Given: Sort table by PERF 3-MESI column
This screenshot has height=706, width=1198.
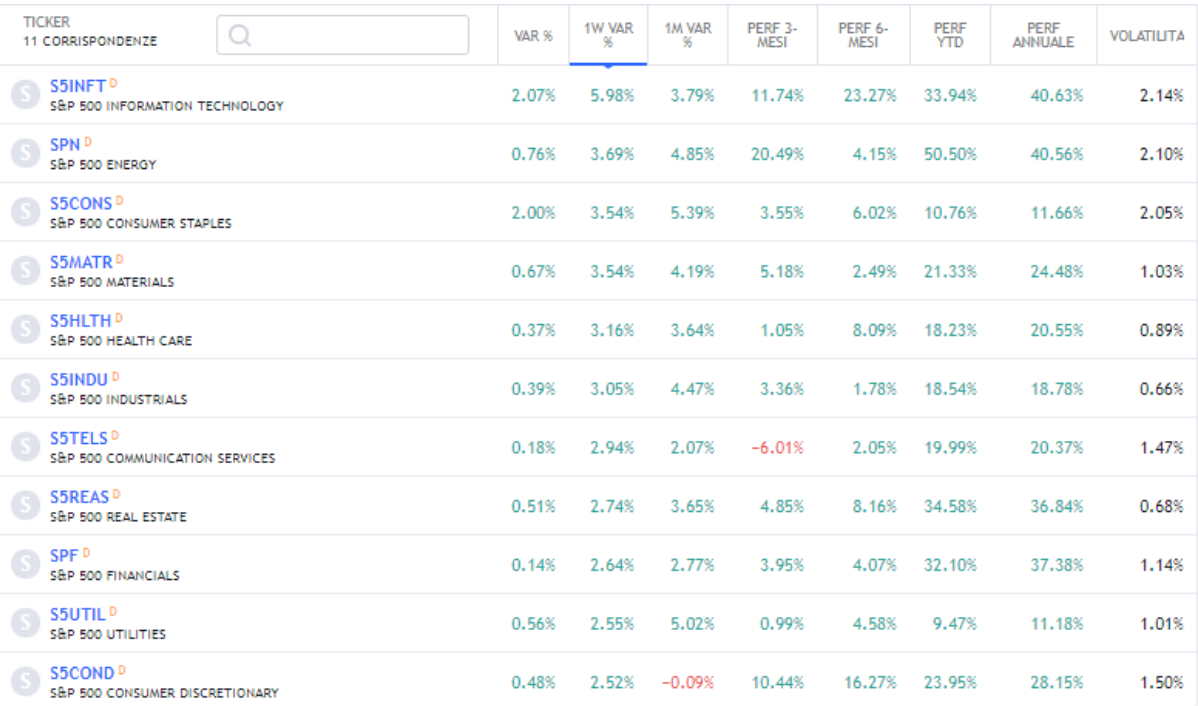Looking at the screenshot, I should 771,36.
